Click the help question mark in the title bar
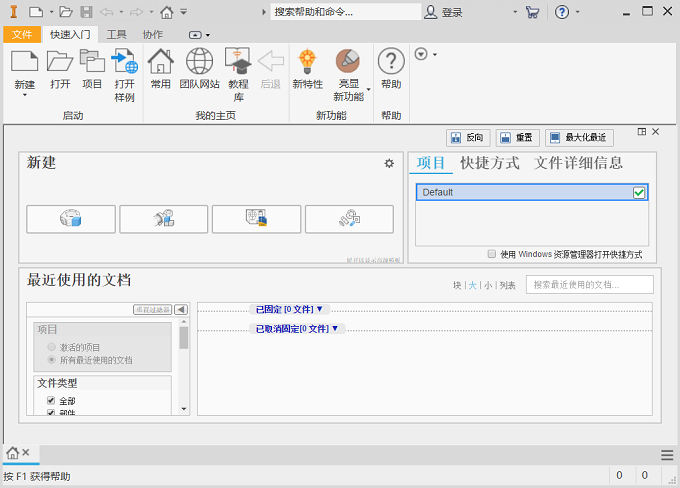Viewport: 680px width, 488px height. coord(562,12)
